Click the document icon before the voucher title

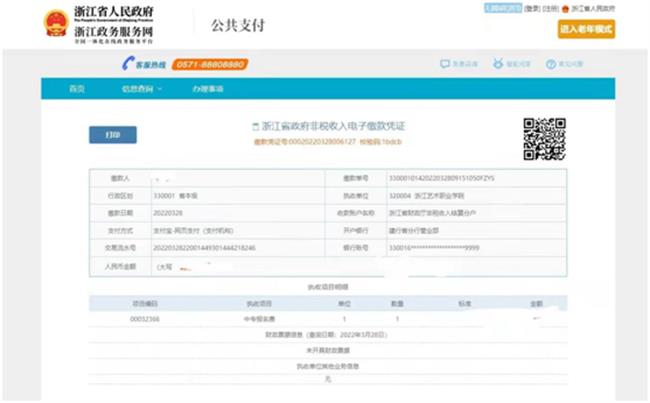(254, 127)
